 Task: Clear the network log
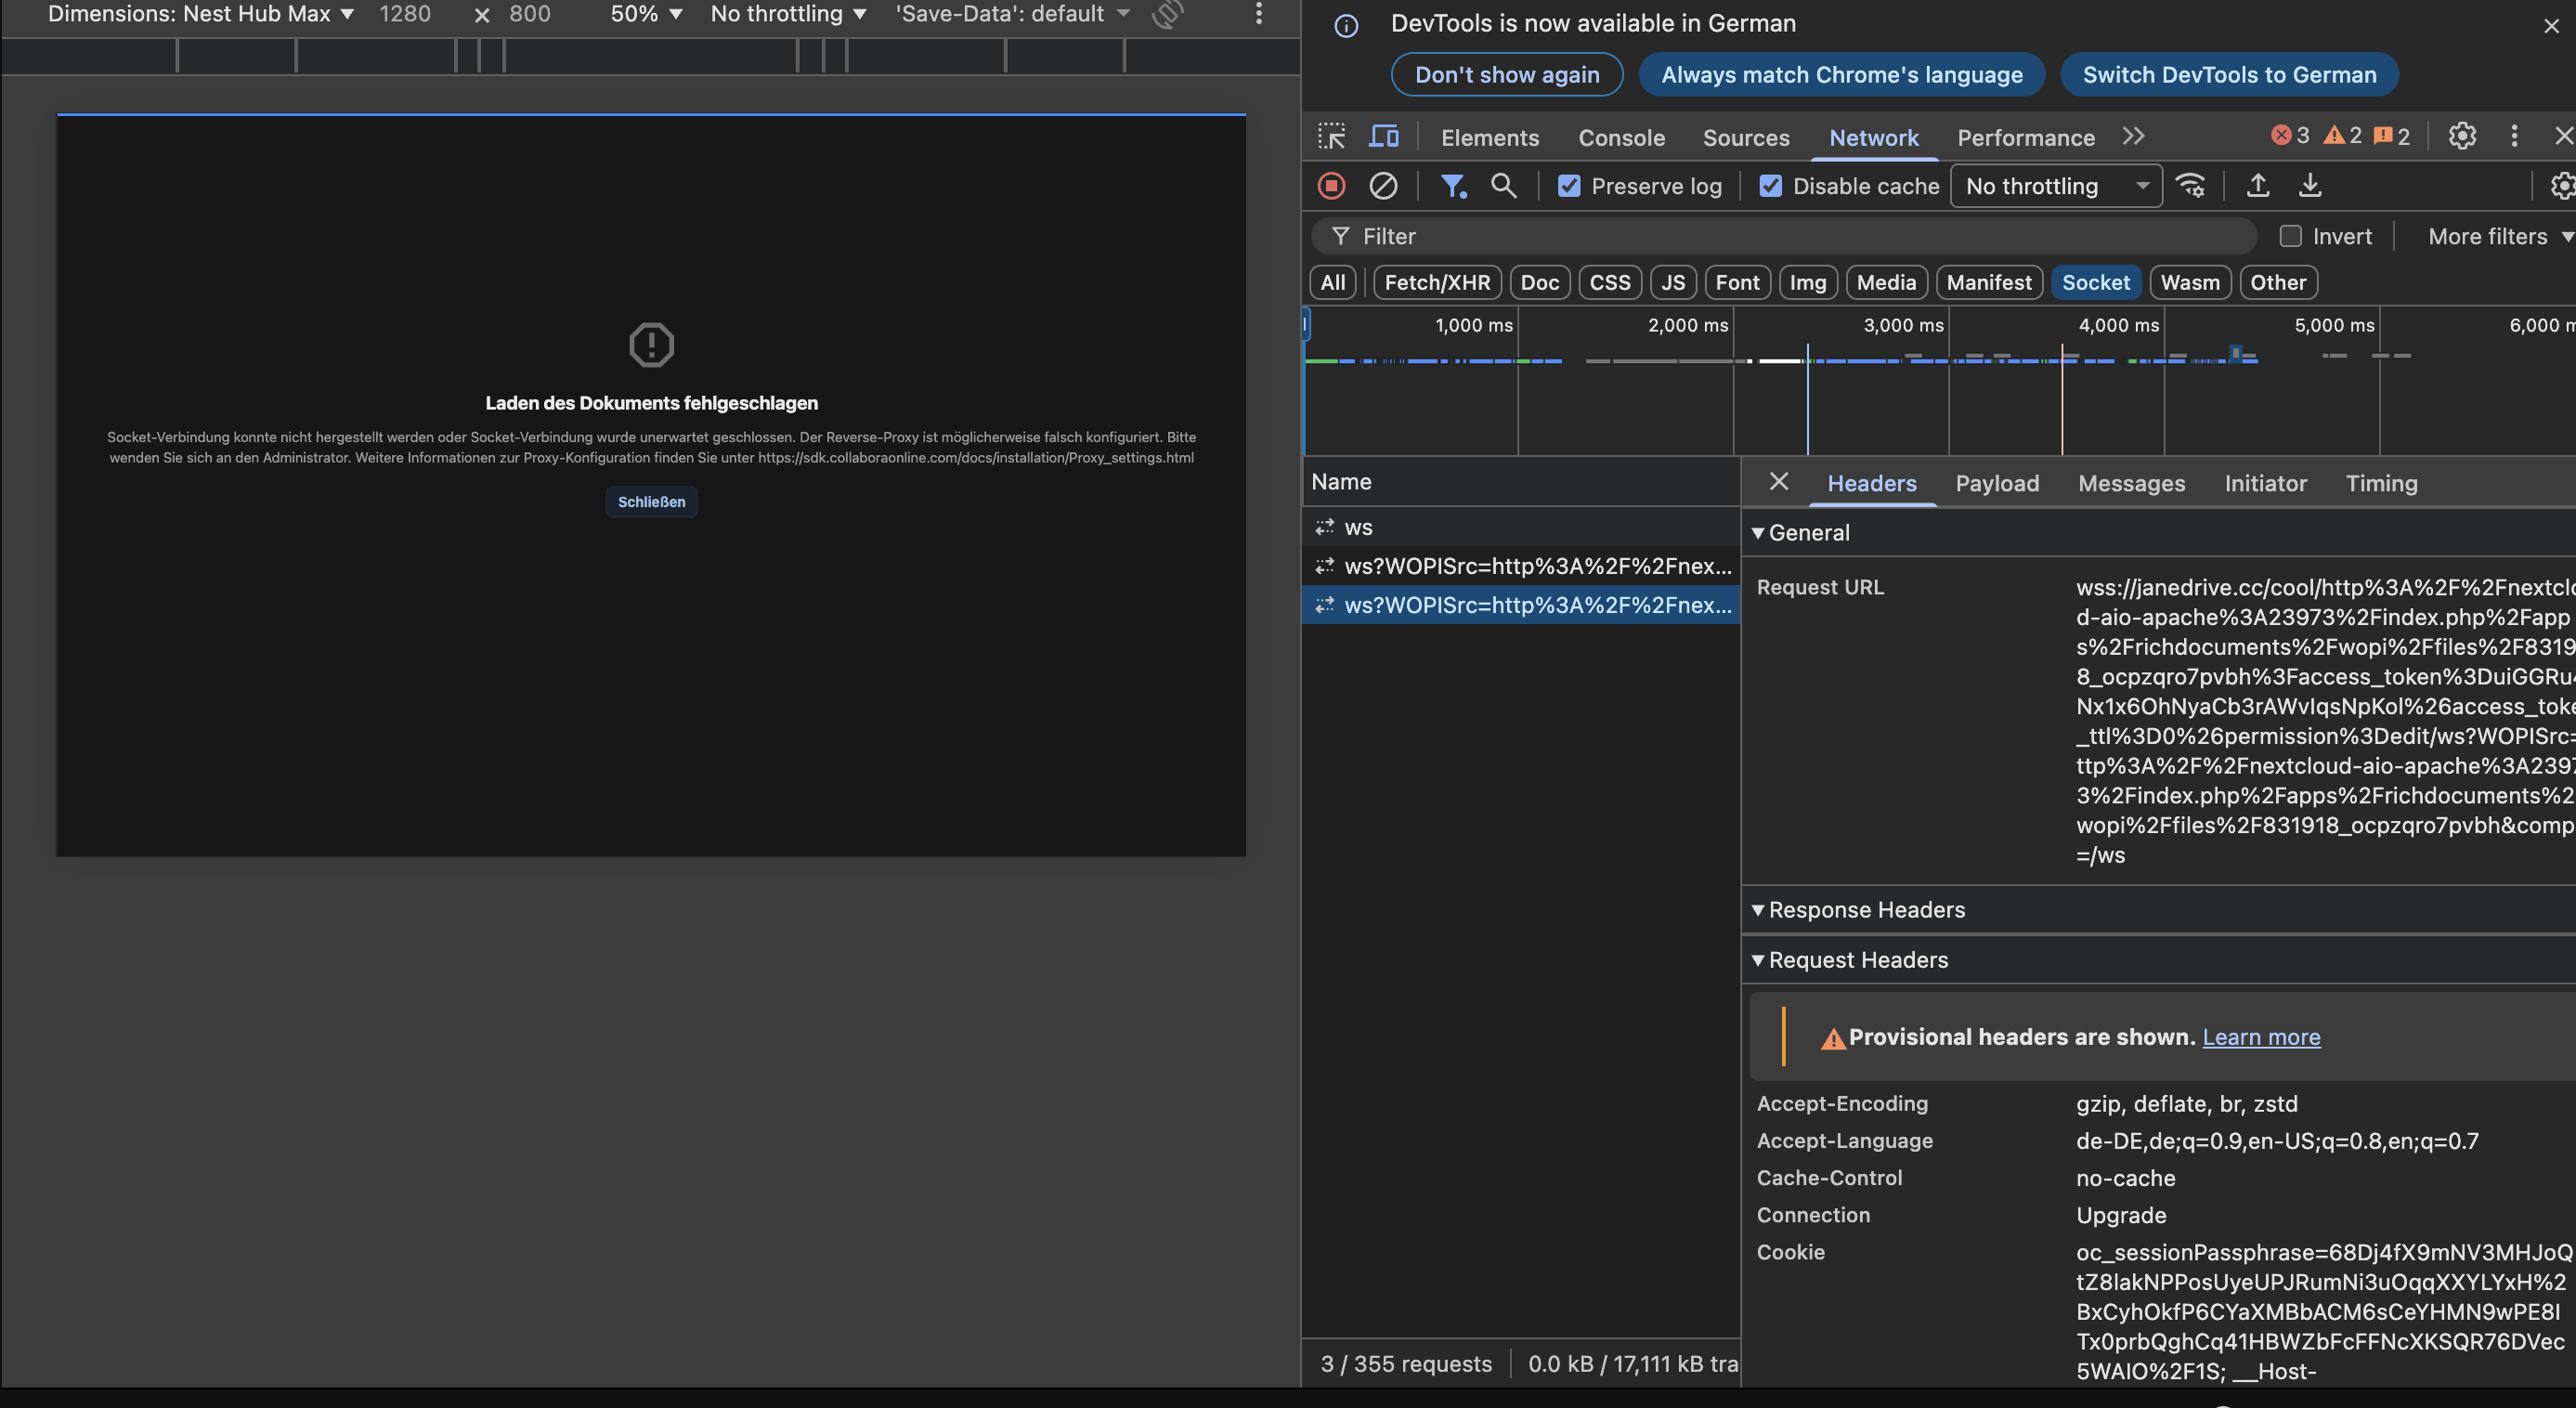(x=1383, y=186)
